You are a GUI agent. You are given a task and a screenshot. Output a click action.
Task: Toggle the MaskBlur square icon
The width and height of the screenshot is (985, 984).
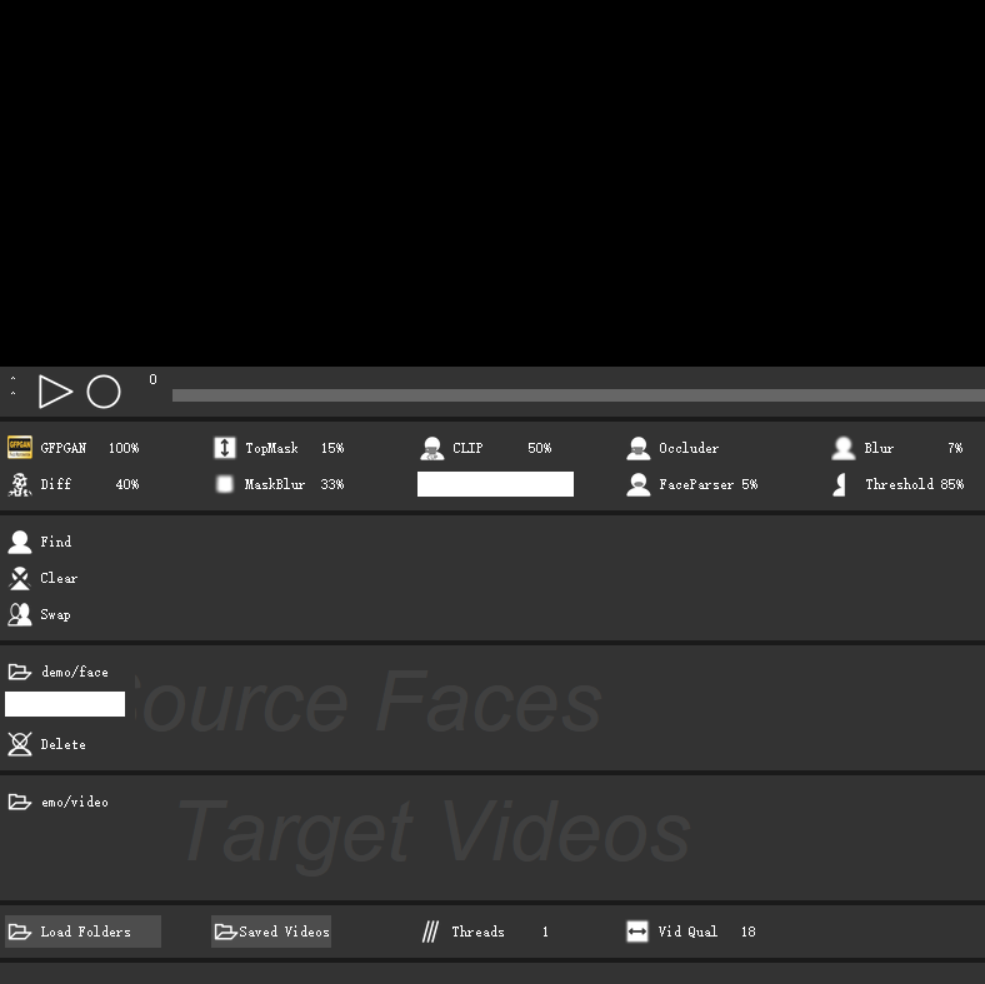224,484
